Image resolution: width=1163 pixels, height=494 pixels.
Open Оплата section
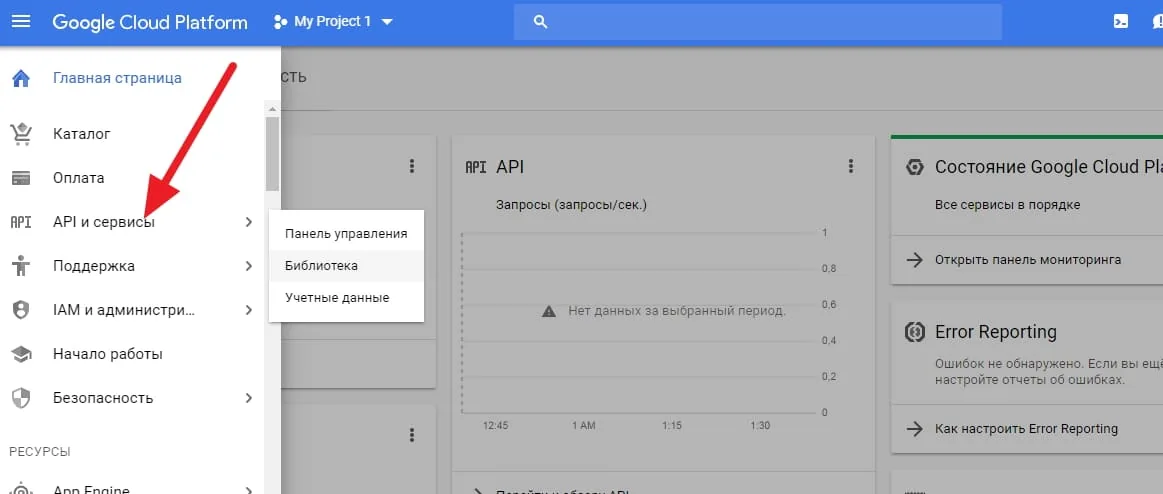coord(79,178)
